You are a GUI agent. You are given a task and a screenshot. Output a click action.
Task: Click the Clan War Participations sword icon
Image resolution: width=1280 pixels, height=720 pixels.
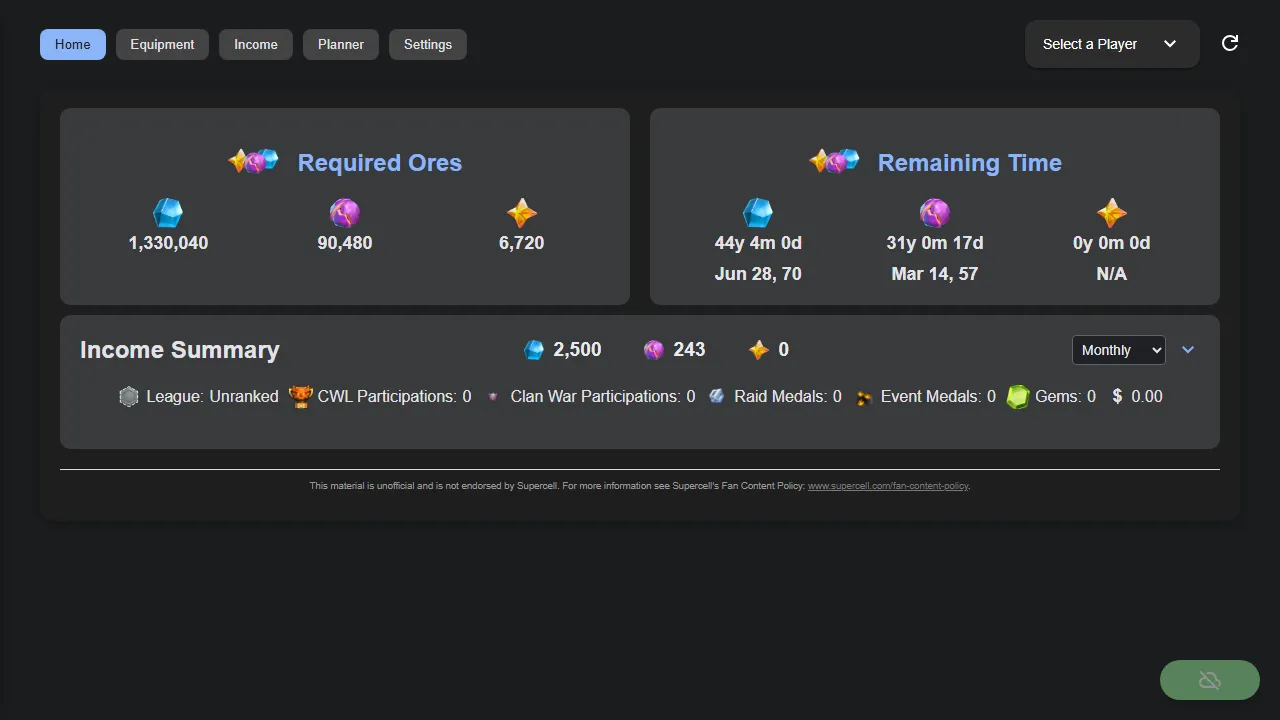(492, 396)
